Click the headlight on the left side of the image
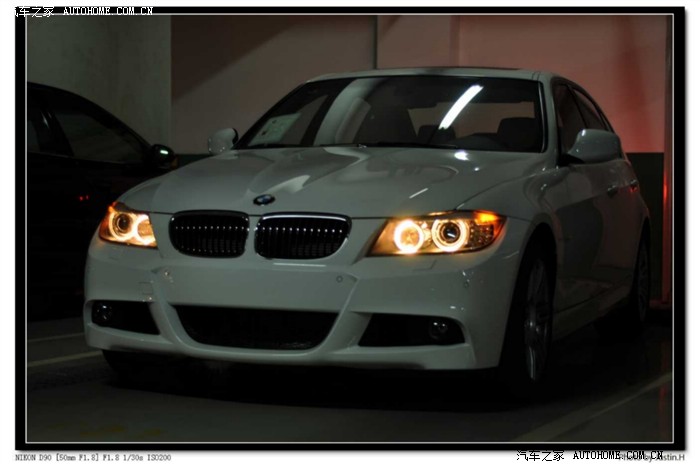The image size is (700, 464). pos(127,225)
